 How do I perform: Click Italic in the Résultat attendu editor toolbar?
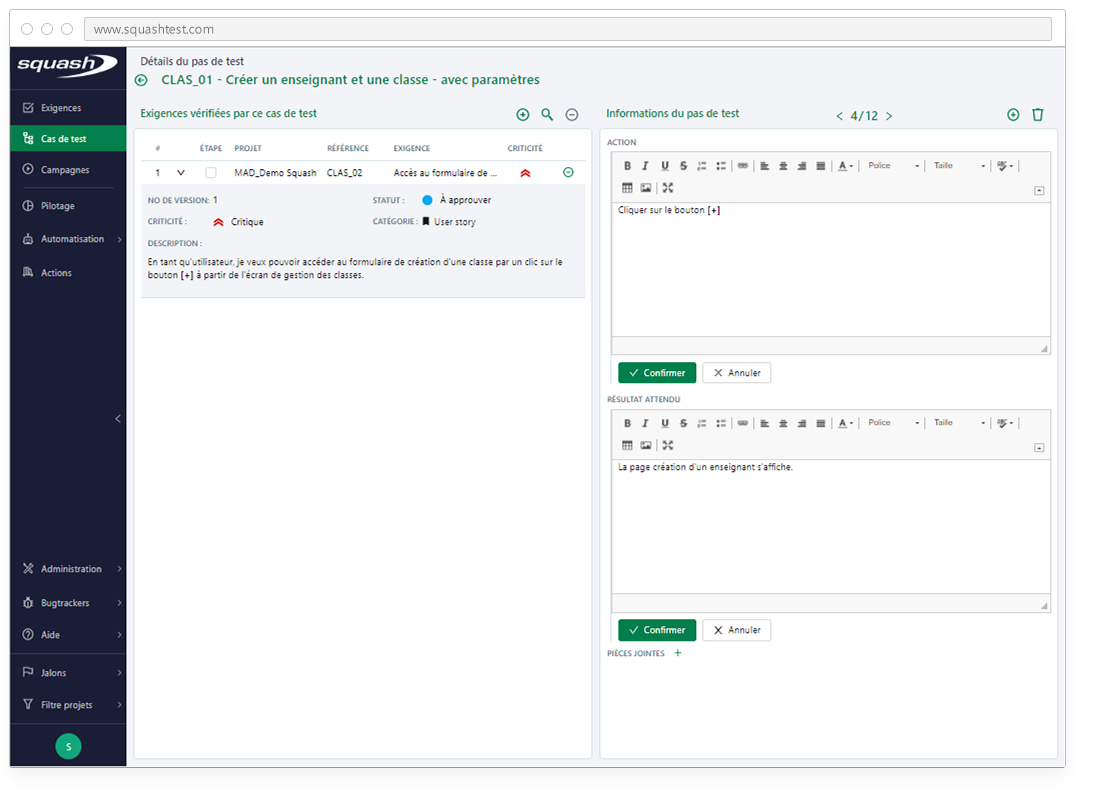pos(645,424)
